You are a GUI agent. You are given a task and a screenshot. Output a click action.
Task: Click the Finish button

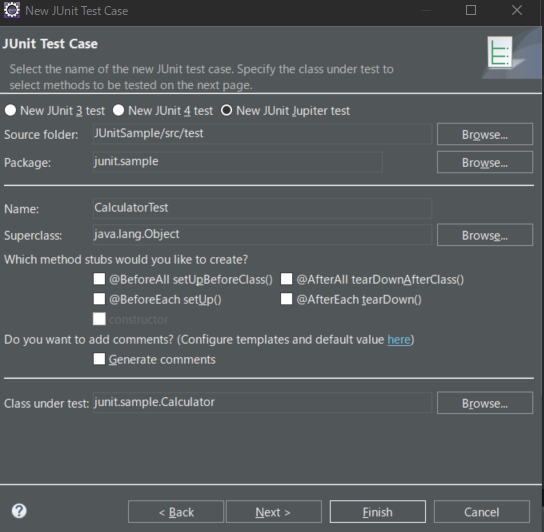point(377,512)
